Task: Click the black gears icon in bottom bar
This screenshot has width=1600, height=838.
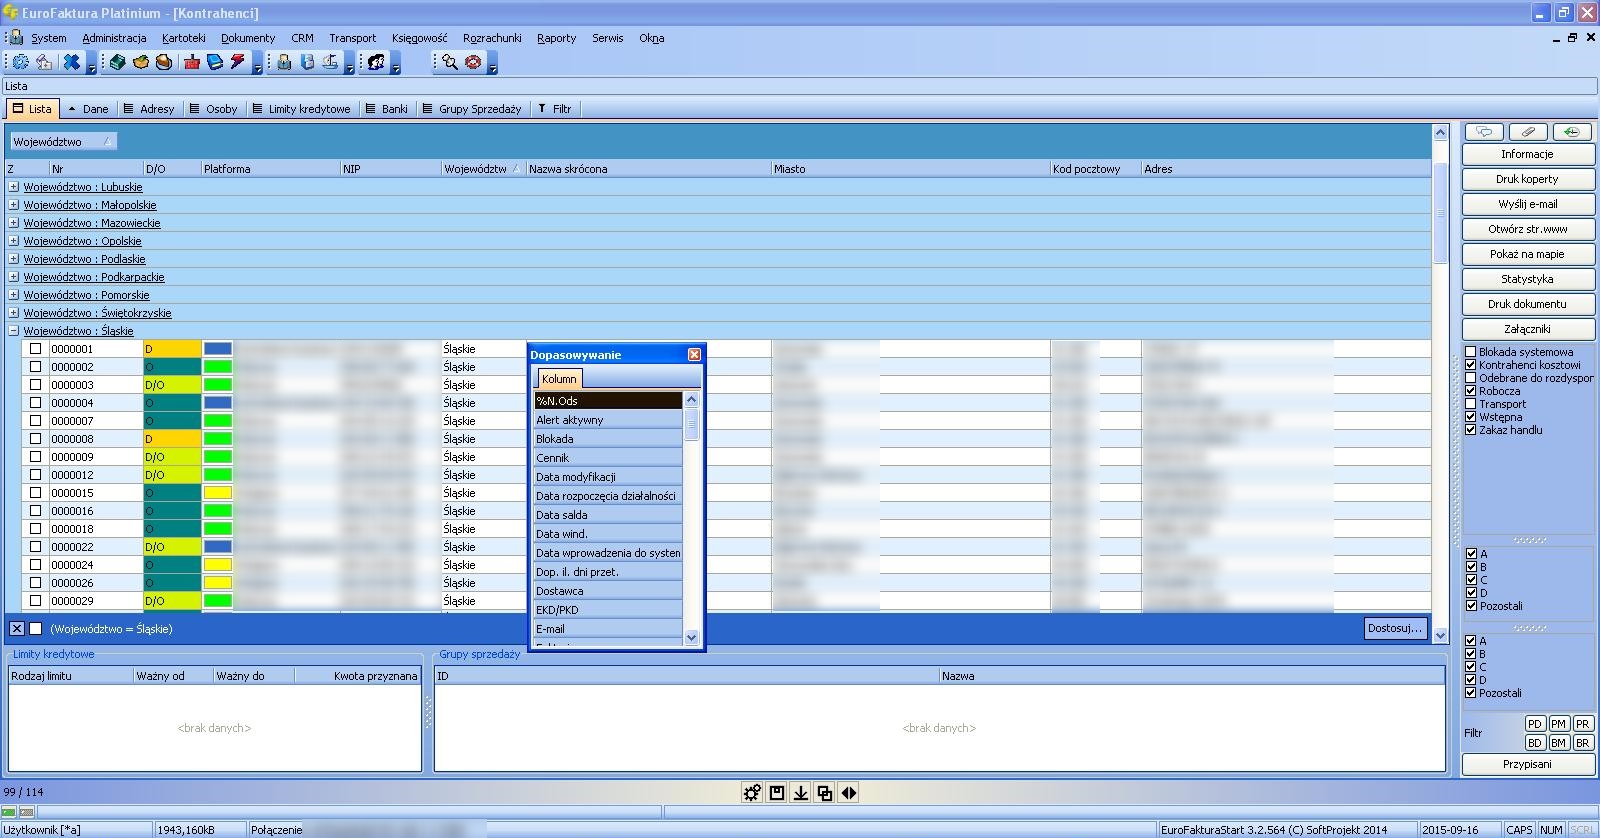Action: (752, 793)
